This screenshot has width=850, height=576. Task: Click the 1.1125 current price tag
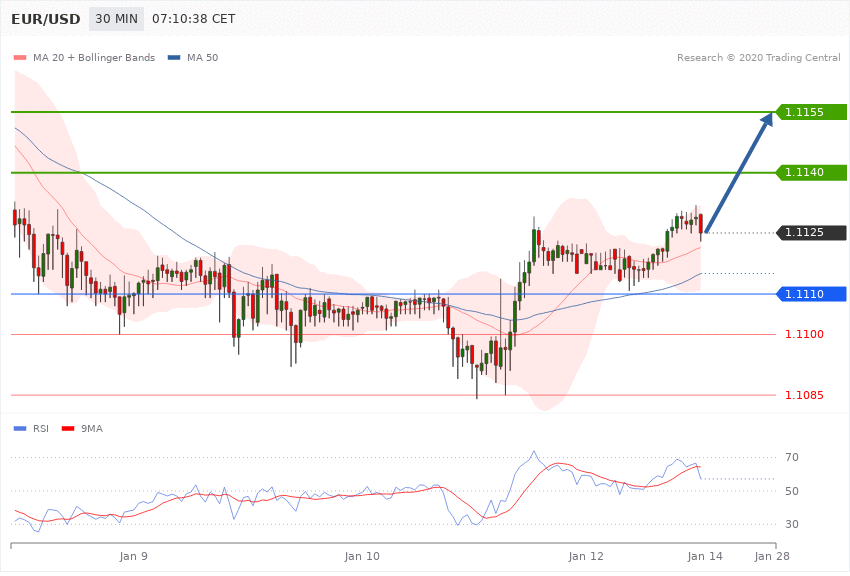[812, 232]
